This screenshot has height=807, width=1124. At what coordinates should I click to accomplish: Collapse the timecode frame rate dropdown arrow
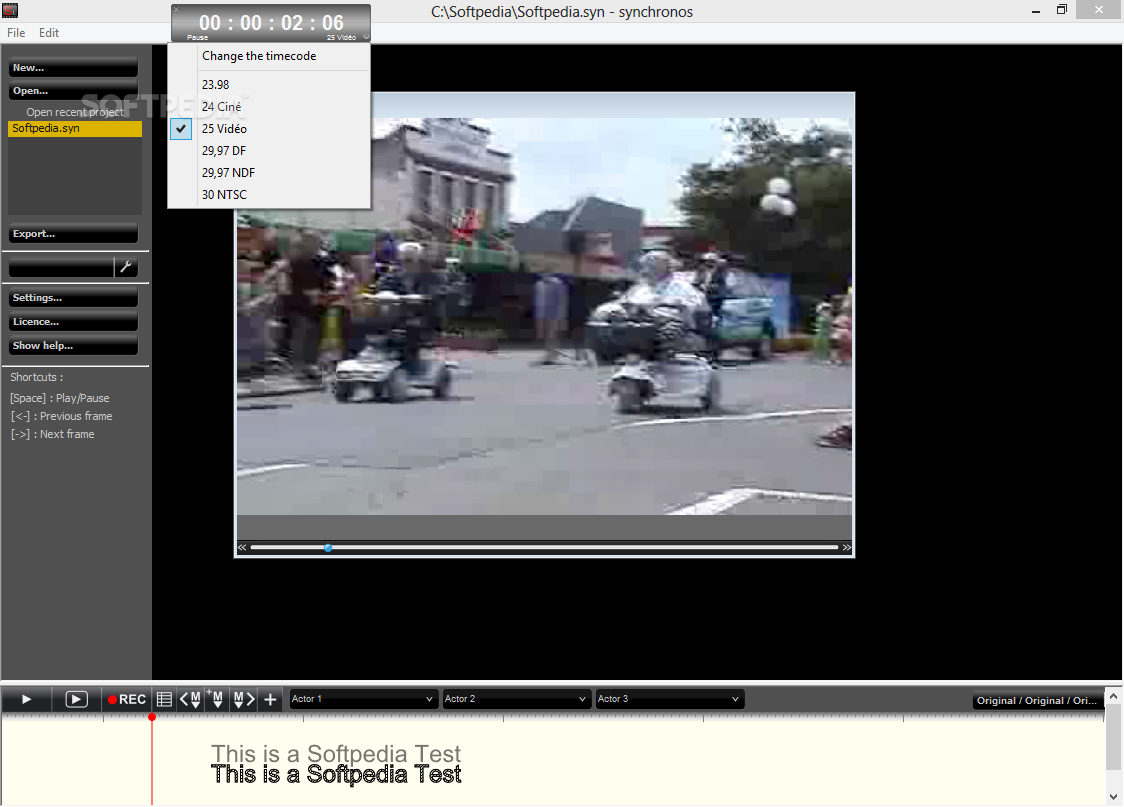click(x=366, y=37)
